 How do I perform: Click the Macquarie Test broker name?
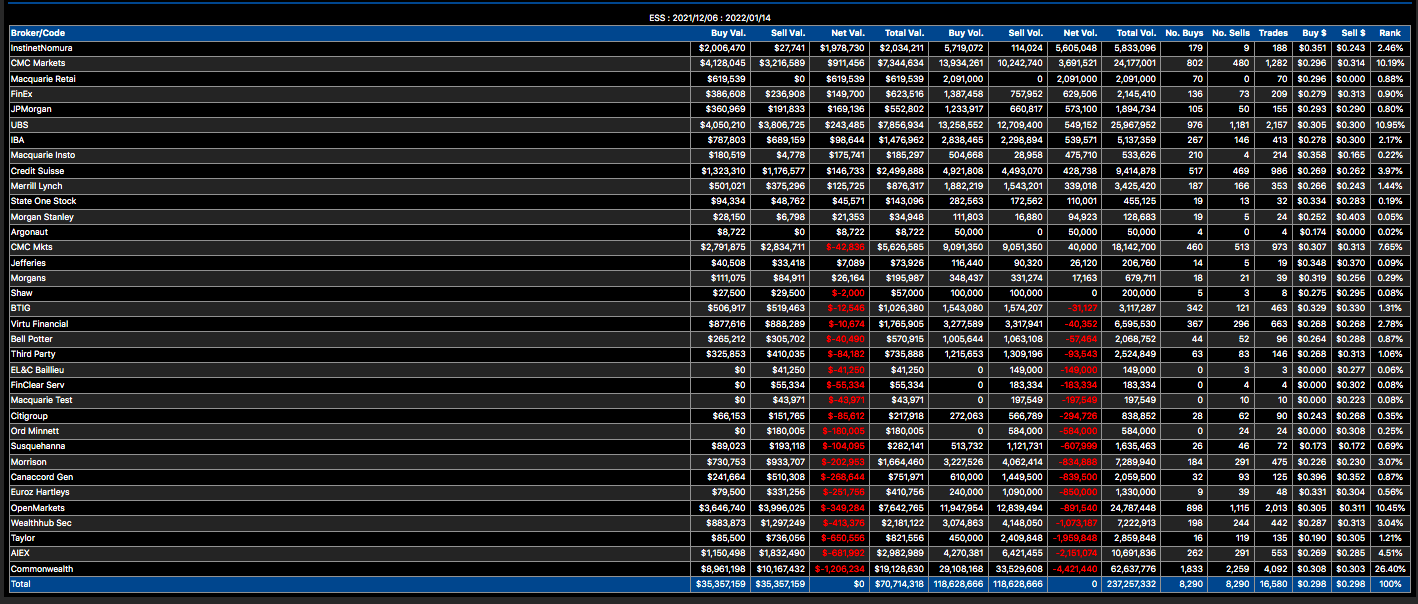[40, 401]
